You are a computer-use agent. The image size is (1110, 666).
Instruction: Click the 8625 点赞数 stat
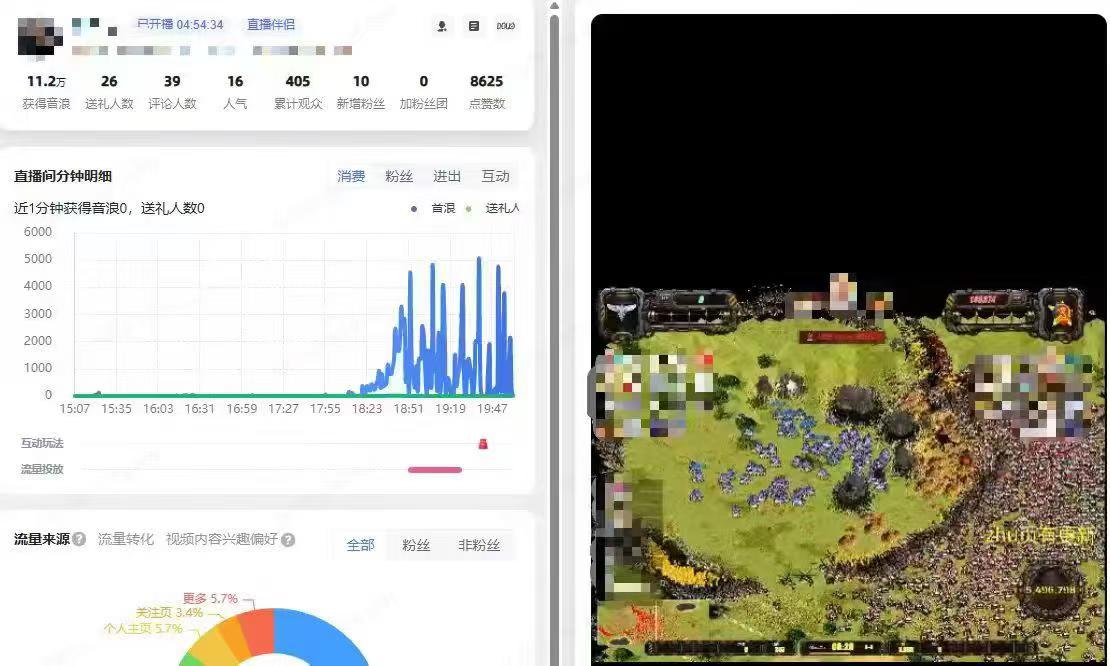pyautogui.click(x=487, y=92)
